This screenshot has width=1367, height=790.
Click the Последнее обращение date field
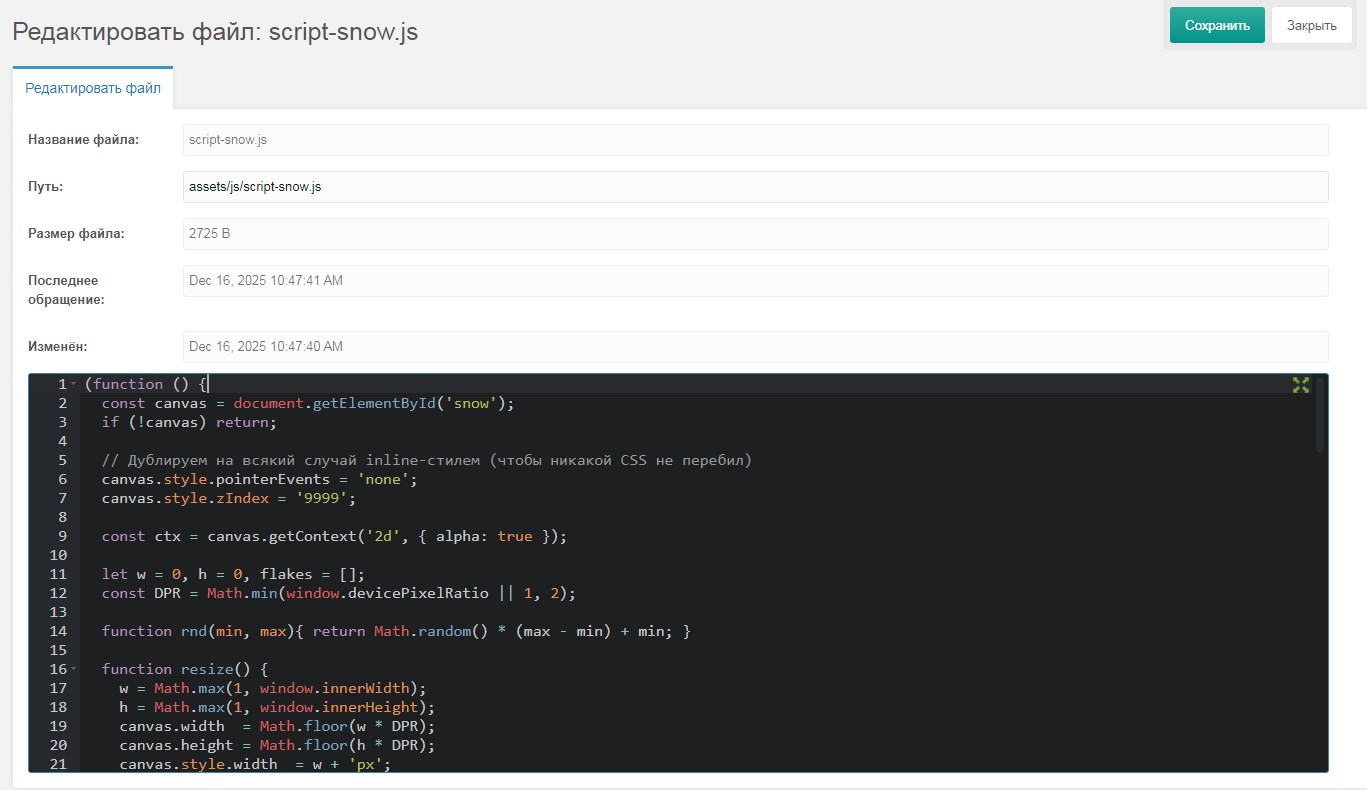[755, 281]
